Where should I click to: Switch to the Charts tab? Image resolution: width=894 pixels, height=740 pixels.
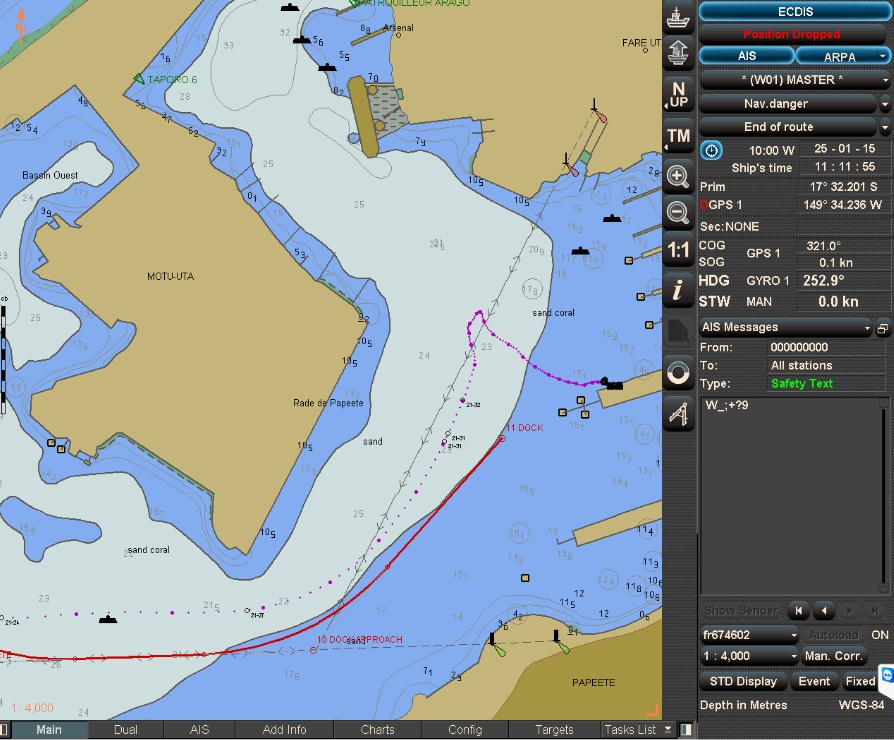[377, 730]
